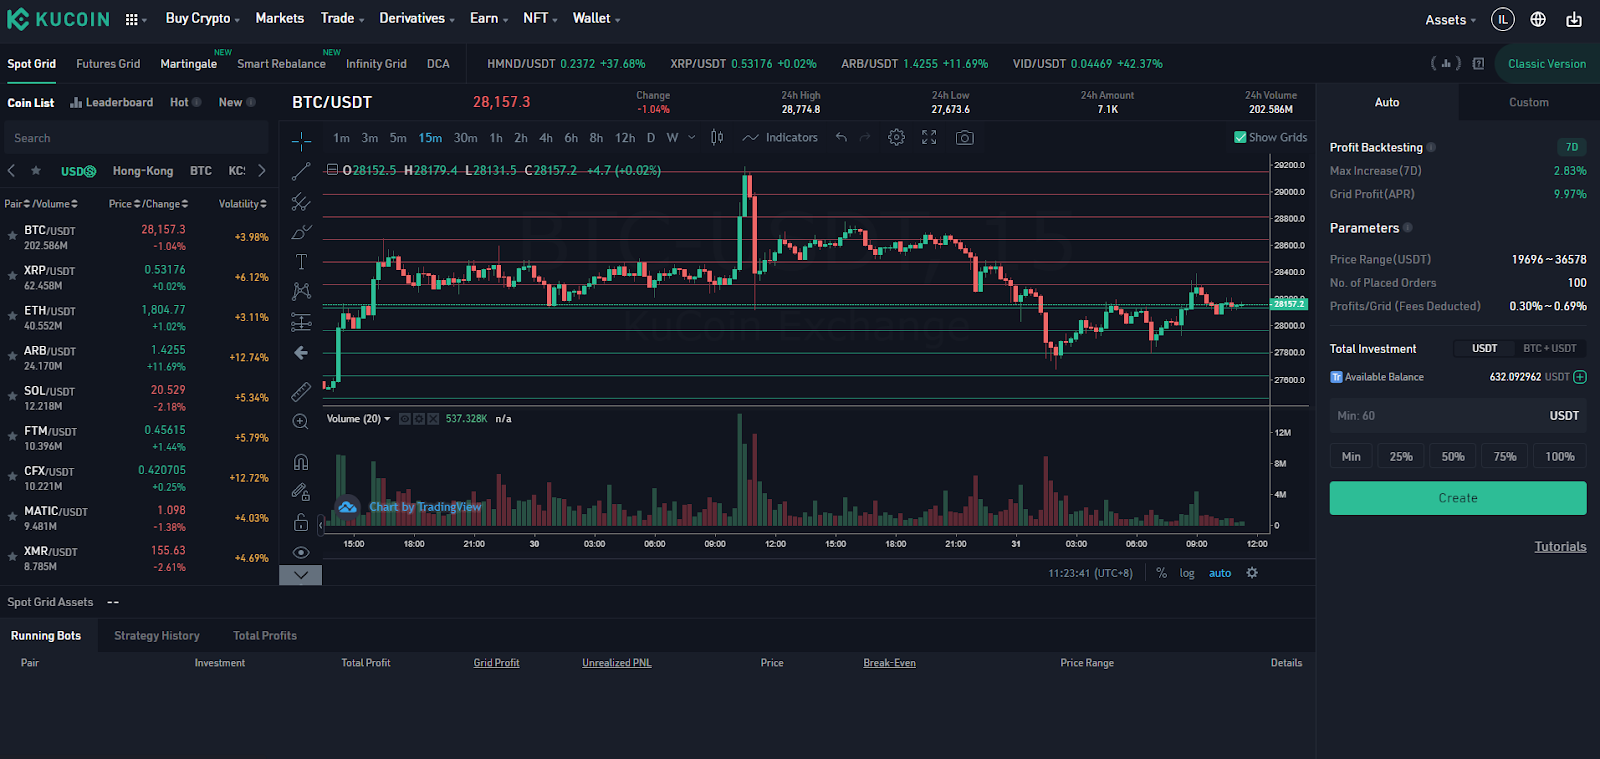Expand the Buy Crypto dropdown
Viewport: 1600px width, 759px height.
pos(202,18)
